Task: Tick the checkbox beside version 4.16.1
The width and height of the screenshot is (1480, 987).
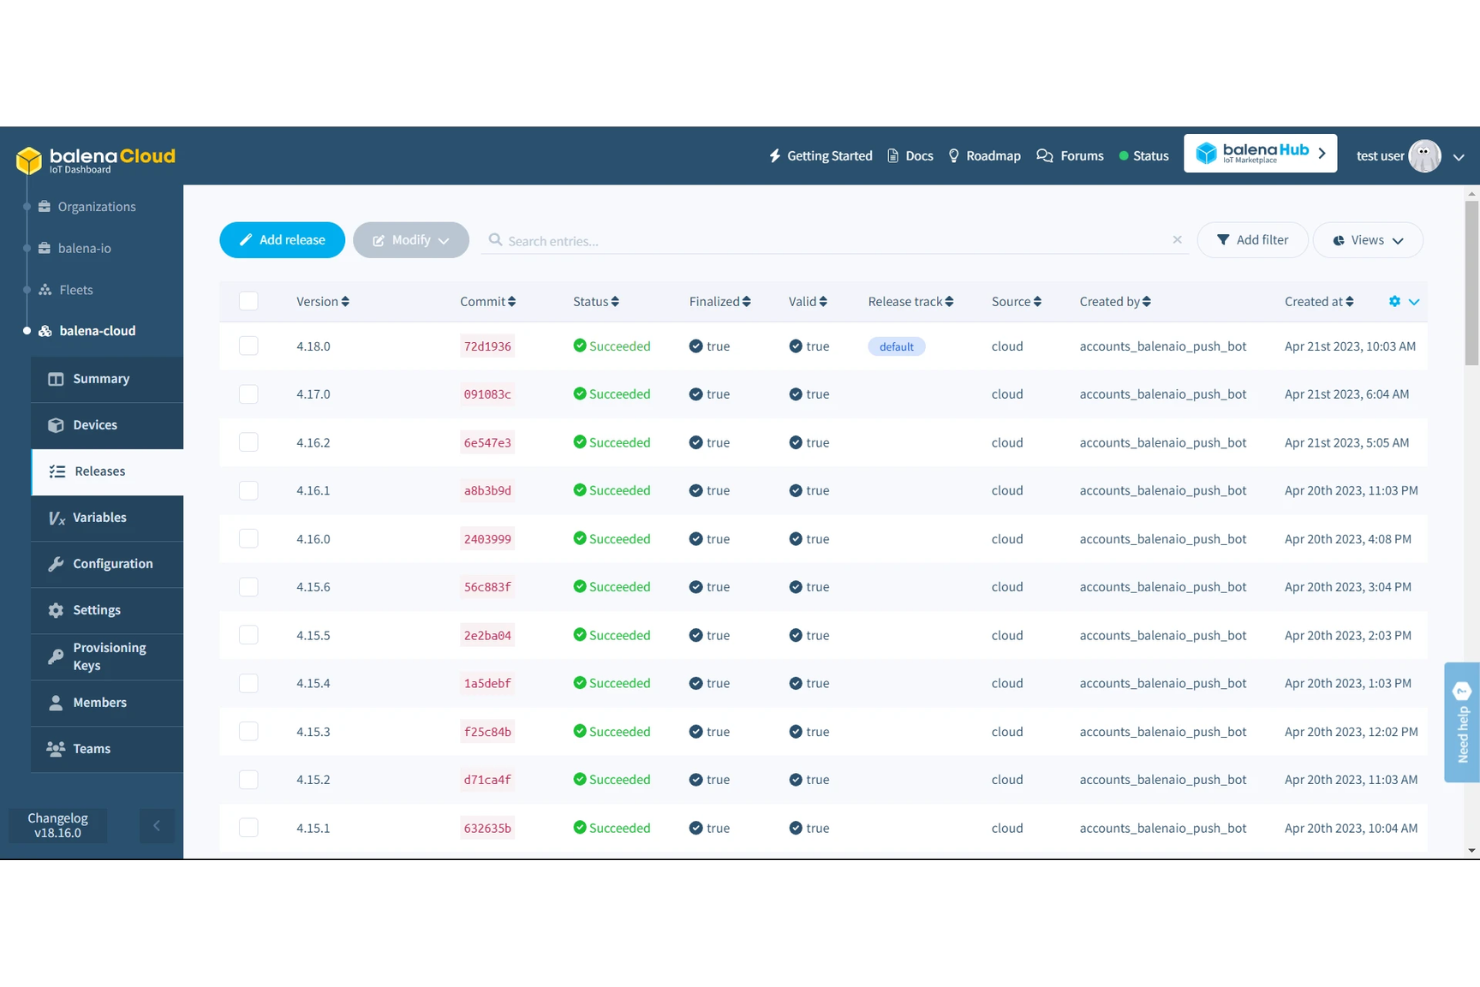Action: click(x=248, y=490)
